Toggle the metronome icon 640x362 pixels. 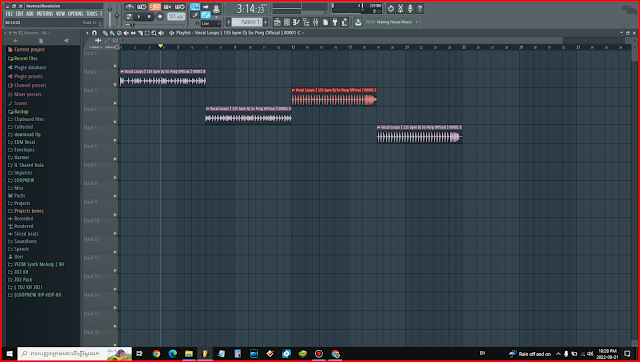(x=130, y=7)
